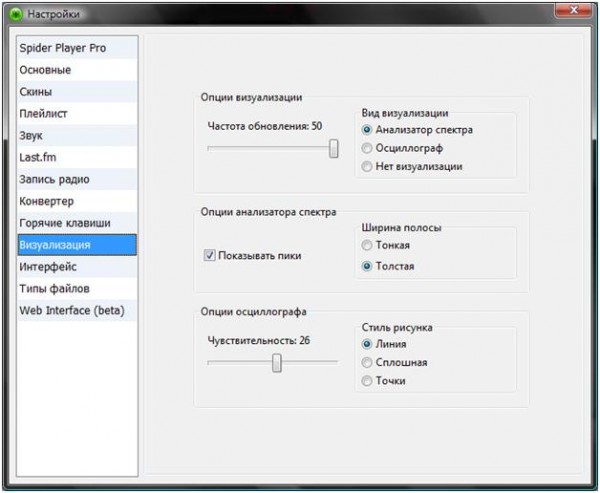Select the Звук settings section
The width and height of the screenshot is (600, 493).
[77, 135]
